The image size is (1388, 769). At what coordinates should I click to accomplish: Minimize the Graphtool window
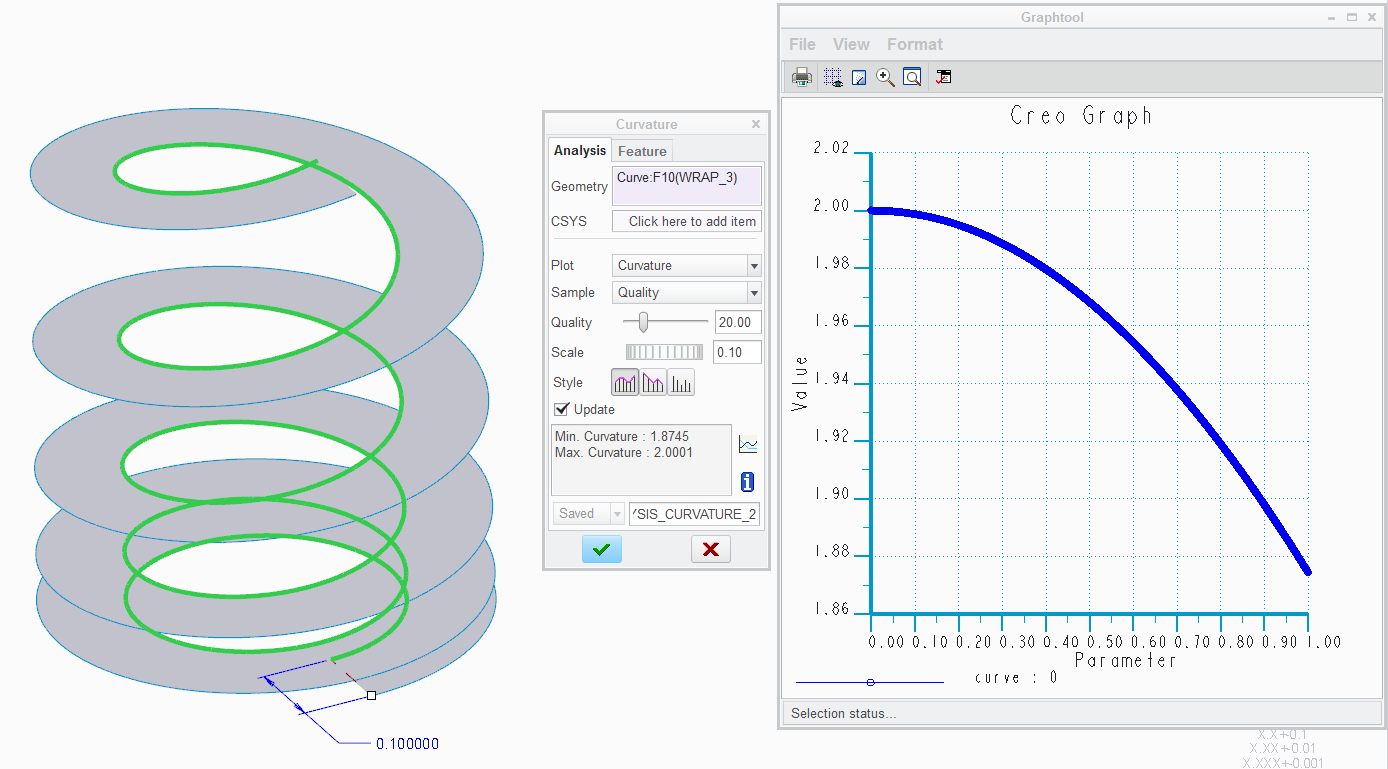[x=1332, y=17]
